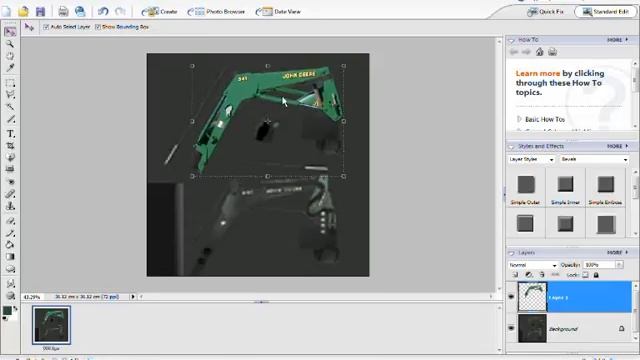Open the Bevels style dropdown
Image resolution: width=640 pixels, height=360 pixels.
[594, 159]
